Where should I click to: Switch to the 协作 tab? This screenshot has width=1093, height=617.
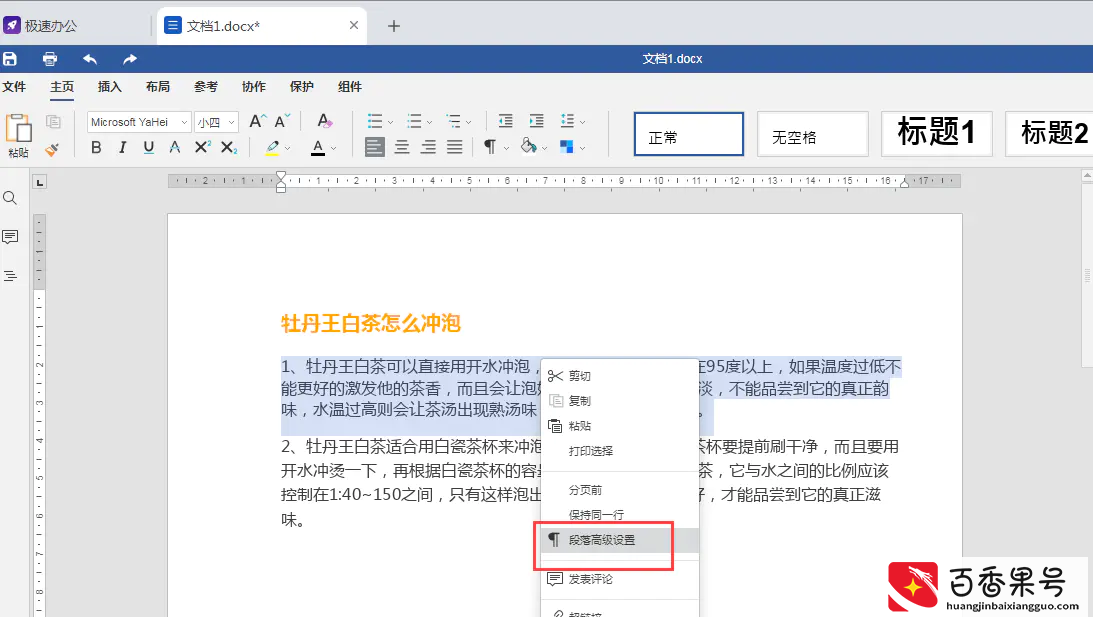tap(254, 86)
